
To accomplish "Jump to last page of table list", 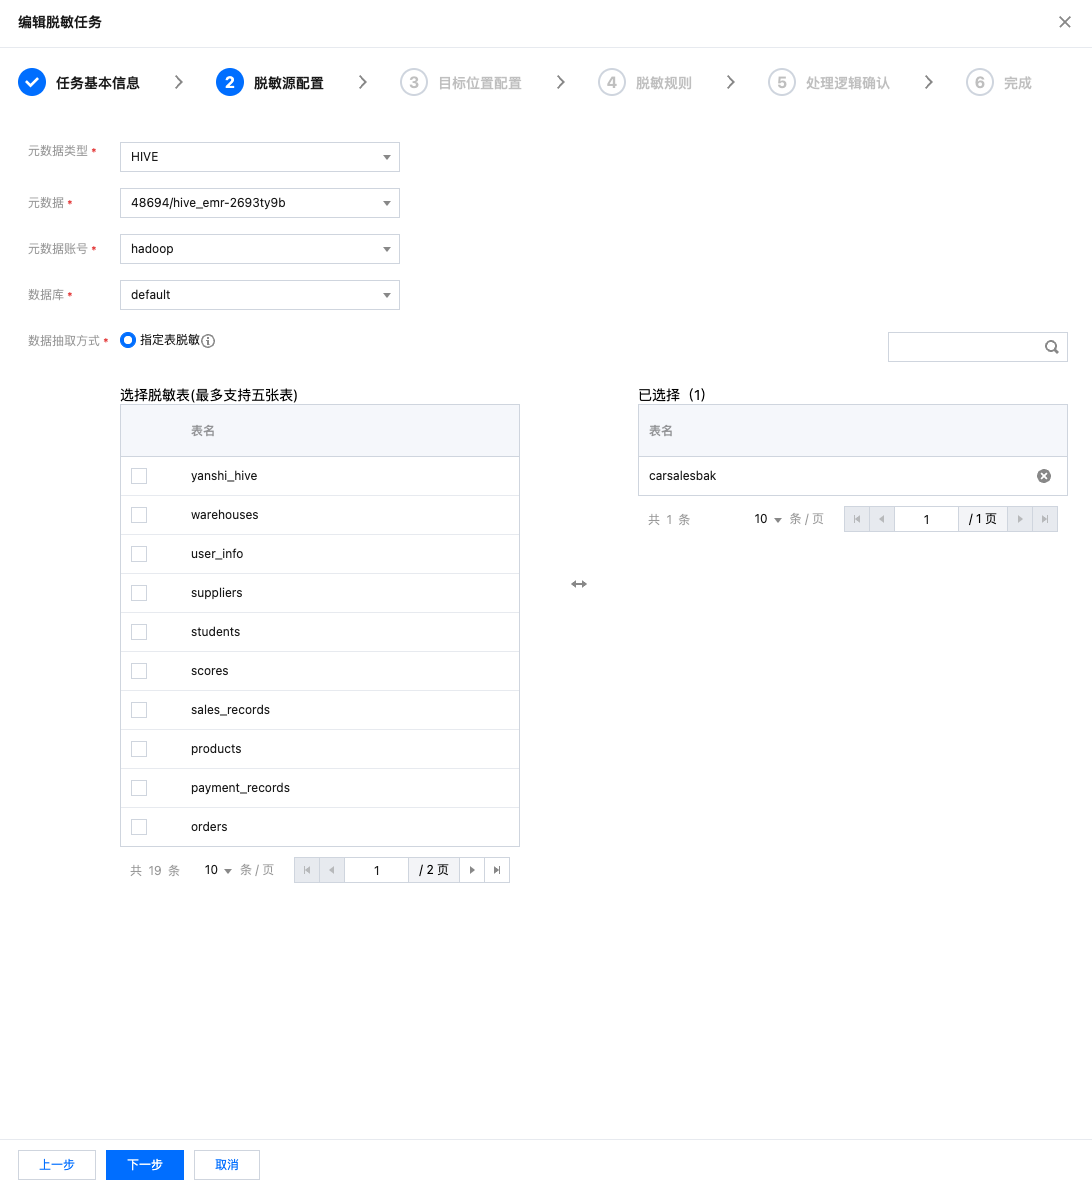I will (497, 870).
